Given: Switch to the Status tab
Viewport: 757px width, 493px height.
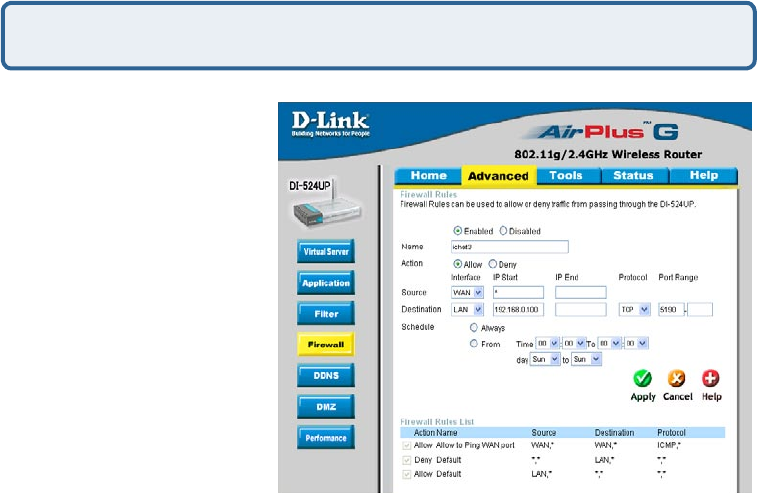Looking at the screenshot, I should click(x=633, y=176).
